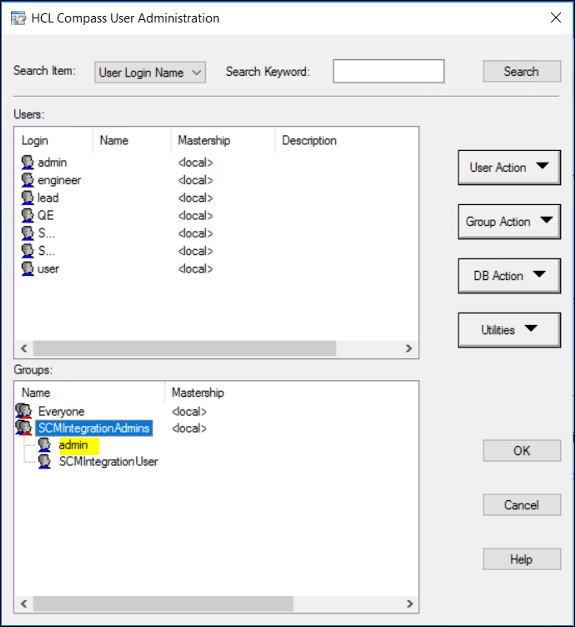Click the Search button
The image size is (575, 627).
coord(521,72)
